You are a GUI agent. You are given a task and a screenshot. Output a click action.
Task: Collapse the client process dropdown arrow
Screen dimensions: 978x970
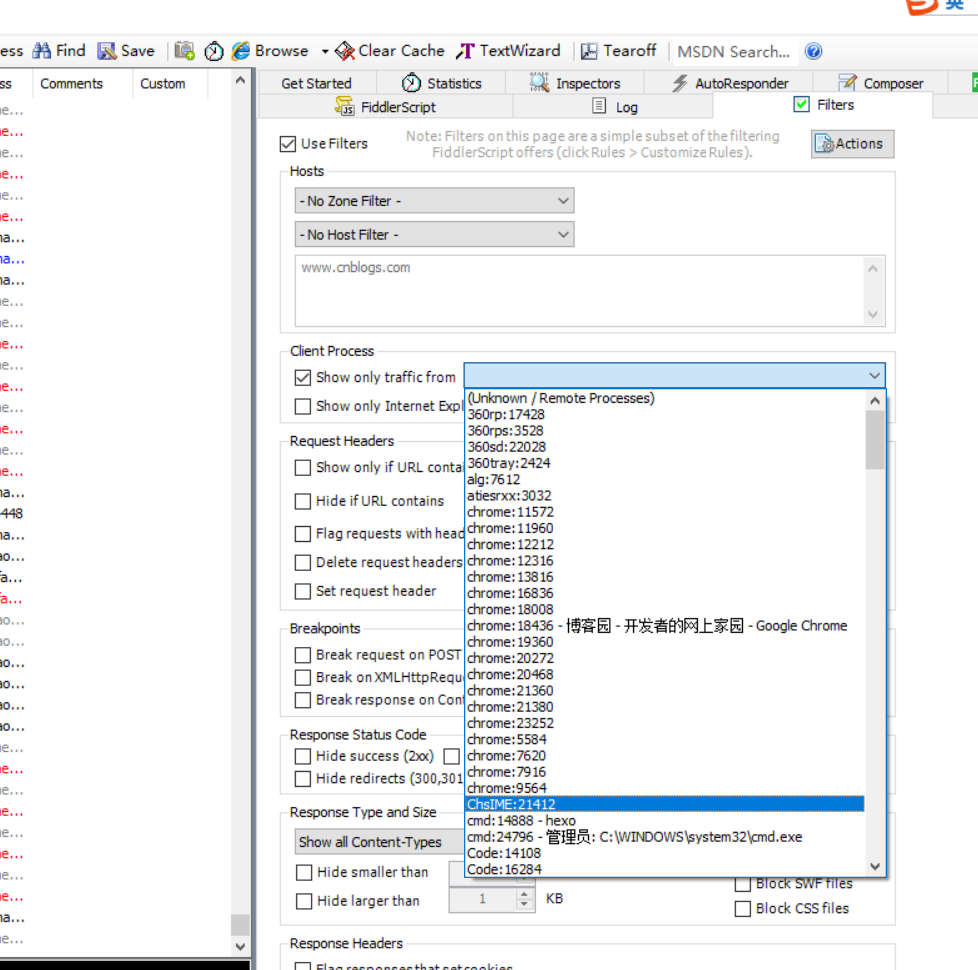(x=874, y=376)
